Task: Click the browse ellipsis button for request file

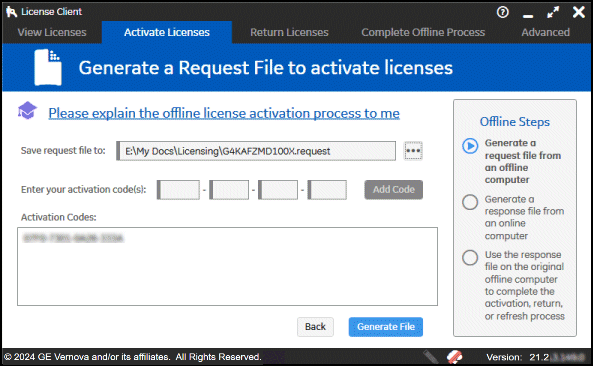Action: (413, 151)
